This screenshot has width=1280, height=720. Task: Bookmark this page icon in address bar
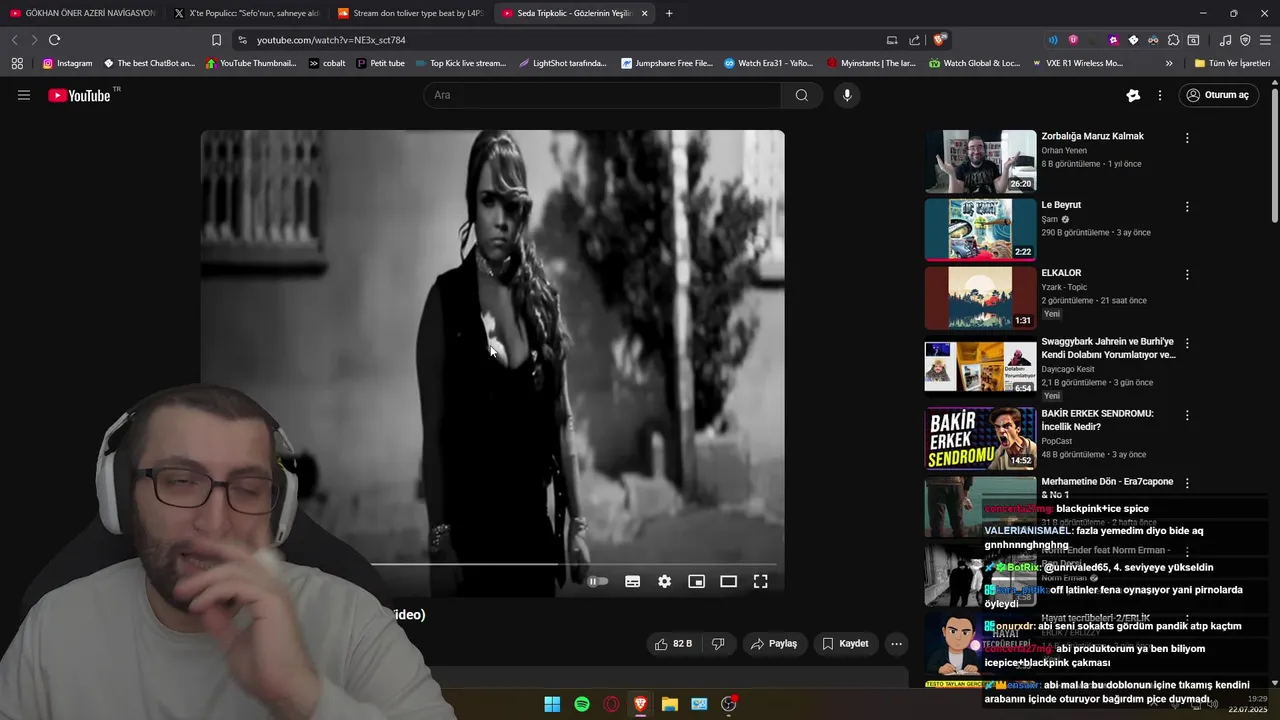click(x=216, y=40)
